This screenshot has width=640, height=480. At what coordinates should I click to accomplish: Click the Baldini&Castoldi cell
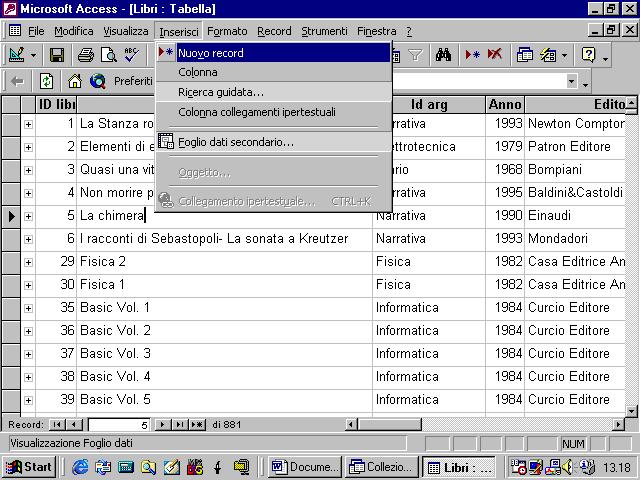(575, 193)
